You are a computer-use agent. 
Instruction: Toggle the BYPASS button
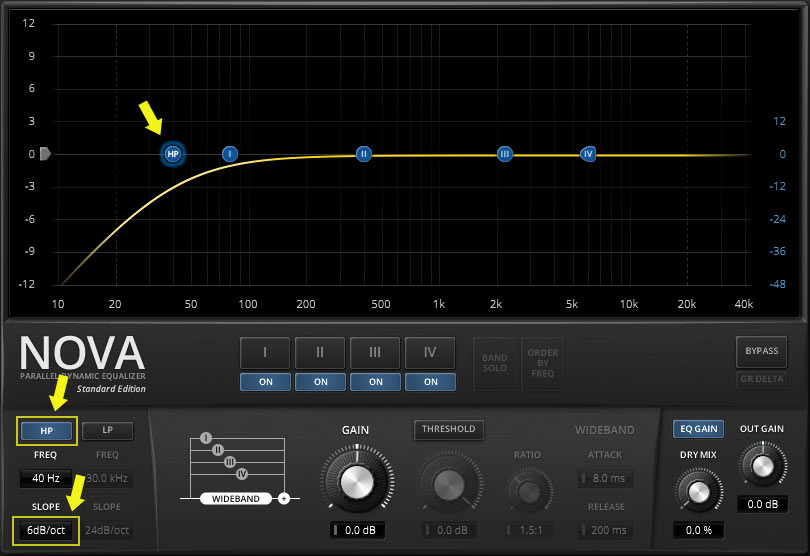coord(761,351)
